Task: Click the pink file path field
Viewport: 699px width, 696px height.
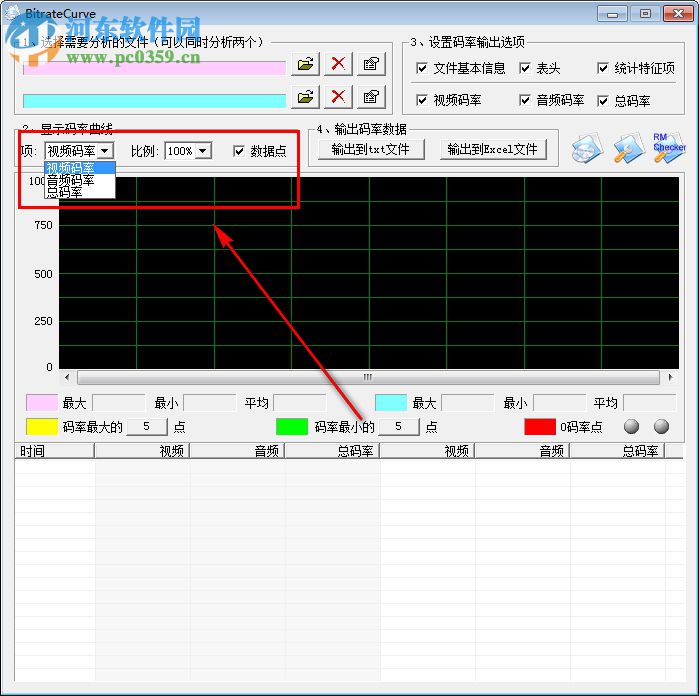Action: pyautogui.click(x=154, y=68)
